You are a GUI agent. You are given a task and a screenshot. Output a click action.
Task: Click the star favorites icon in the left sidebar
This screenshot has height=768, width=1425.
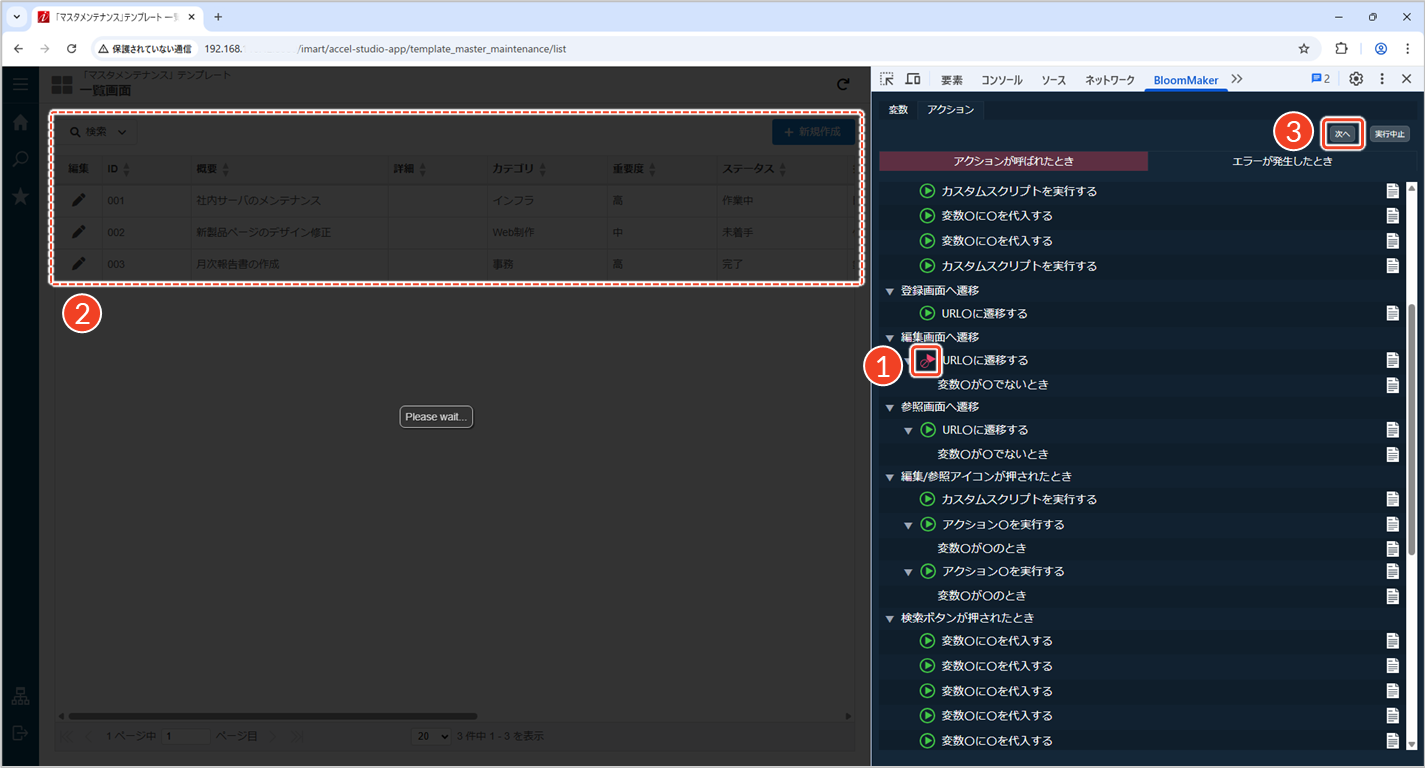20,196
